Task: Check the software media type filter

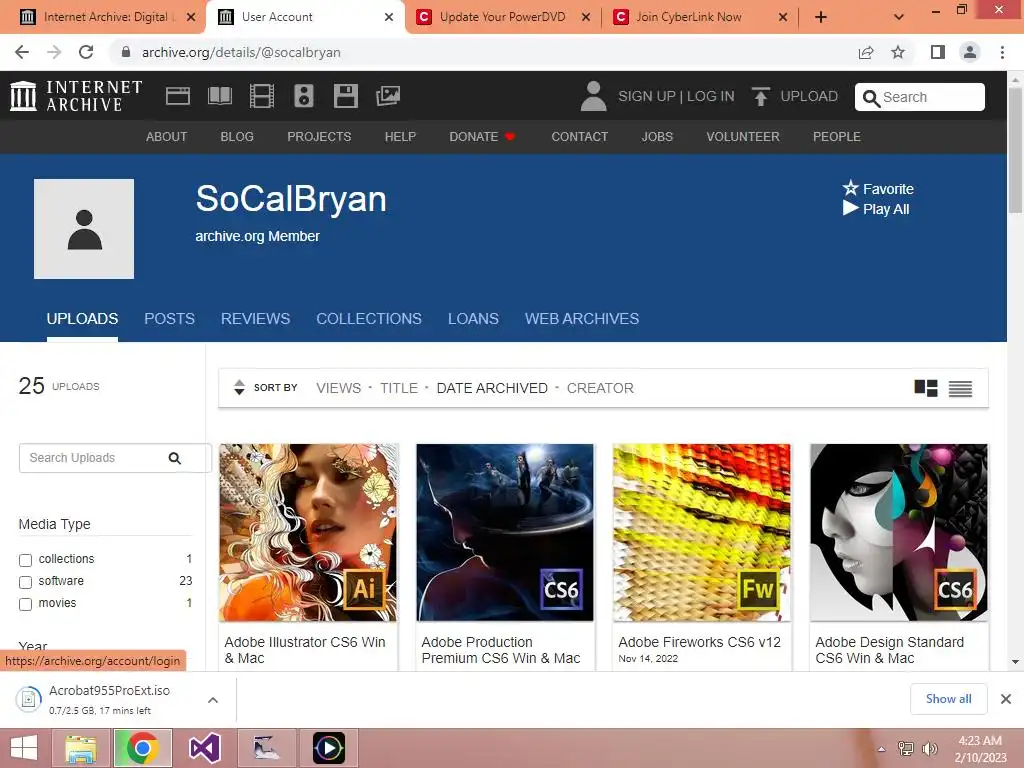Action: click(25, 582)
